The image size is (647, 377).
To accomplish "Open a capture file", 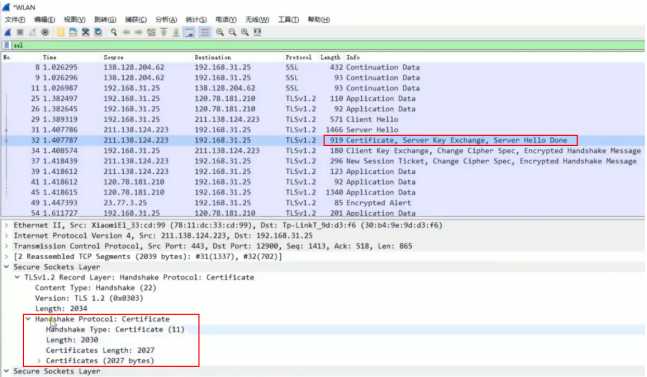I will click(x=60, y=32).
